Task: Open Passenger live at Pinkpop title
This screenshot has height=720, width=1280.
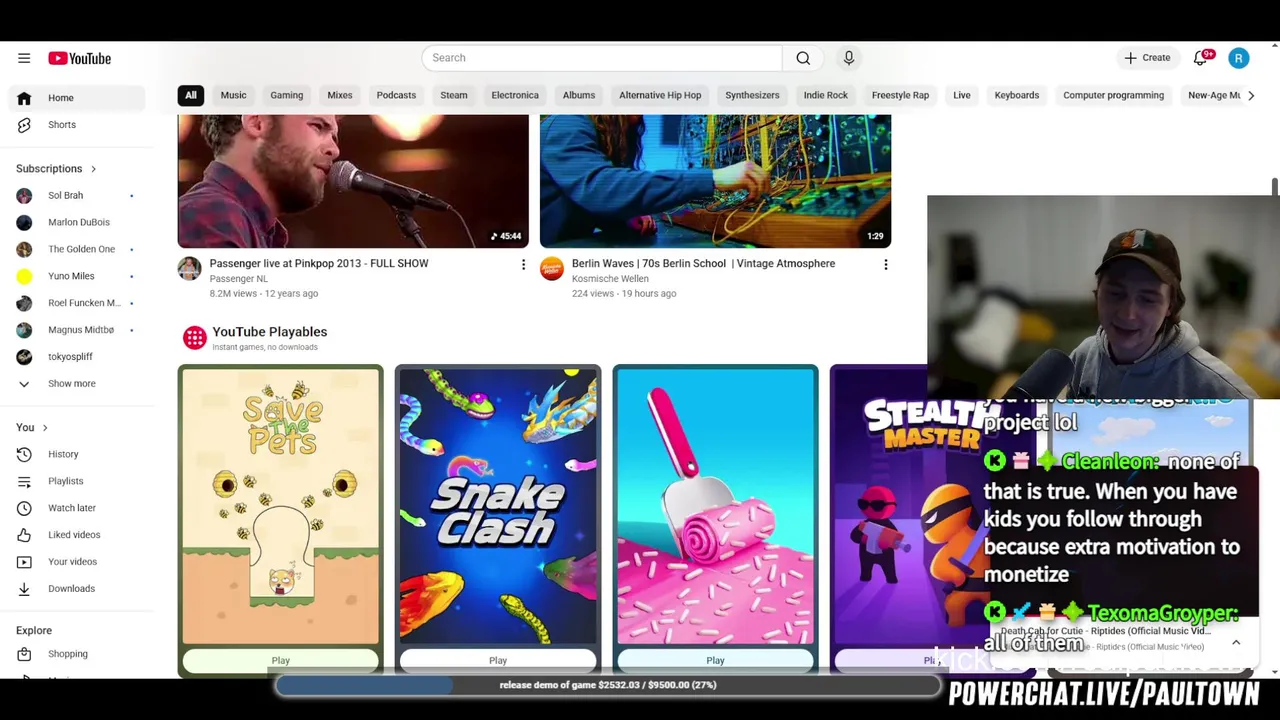Action: 319,264
